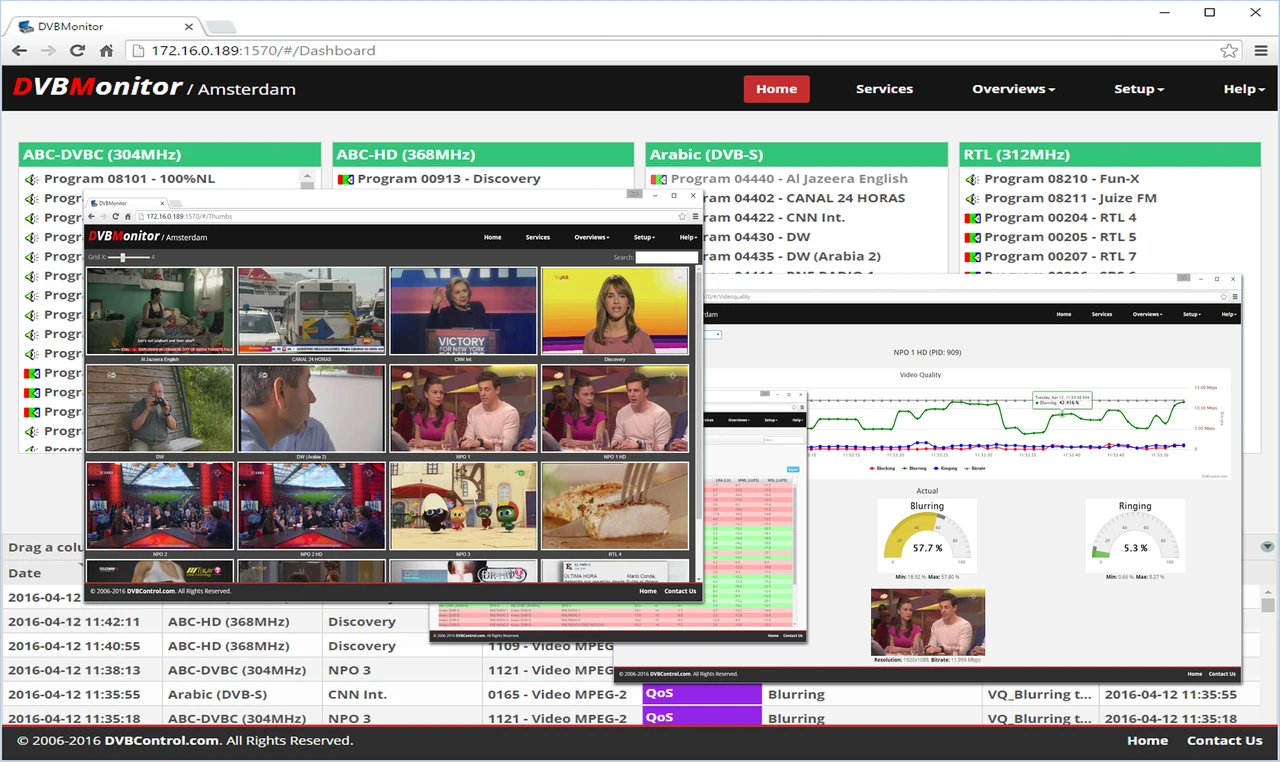Open Services in the Thumbs window navbar
1280x762 pixels.
(x=538, y=237)
